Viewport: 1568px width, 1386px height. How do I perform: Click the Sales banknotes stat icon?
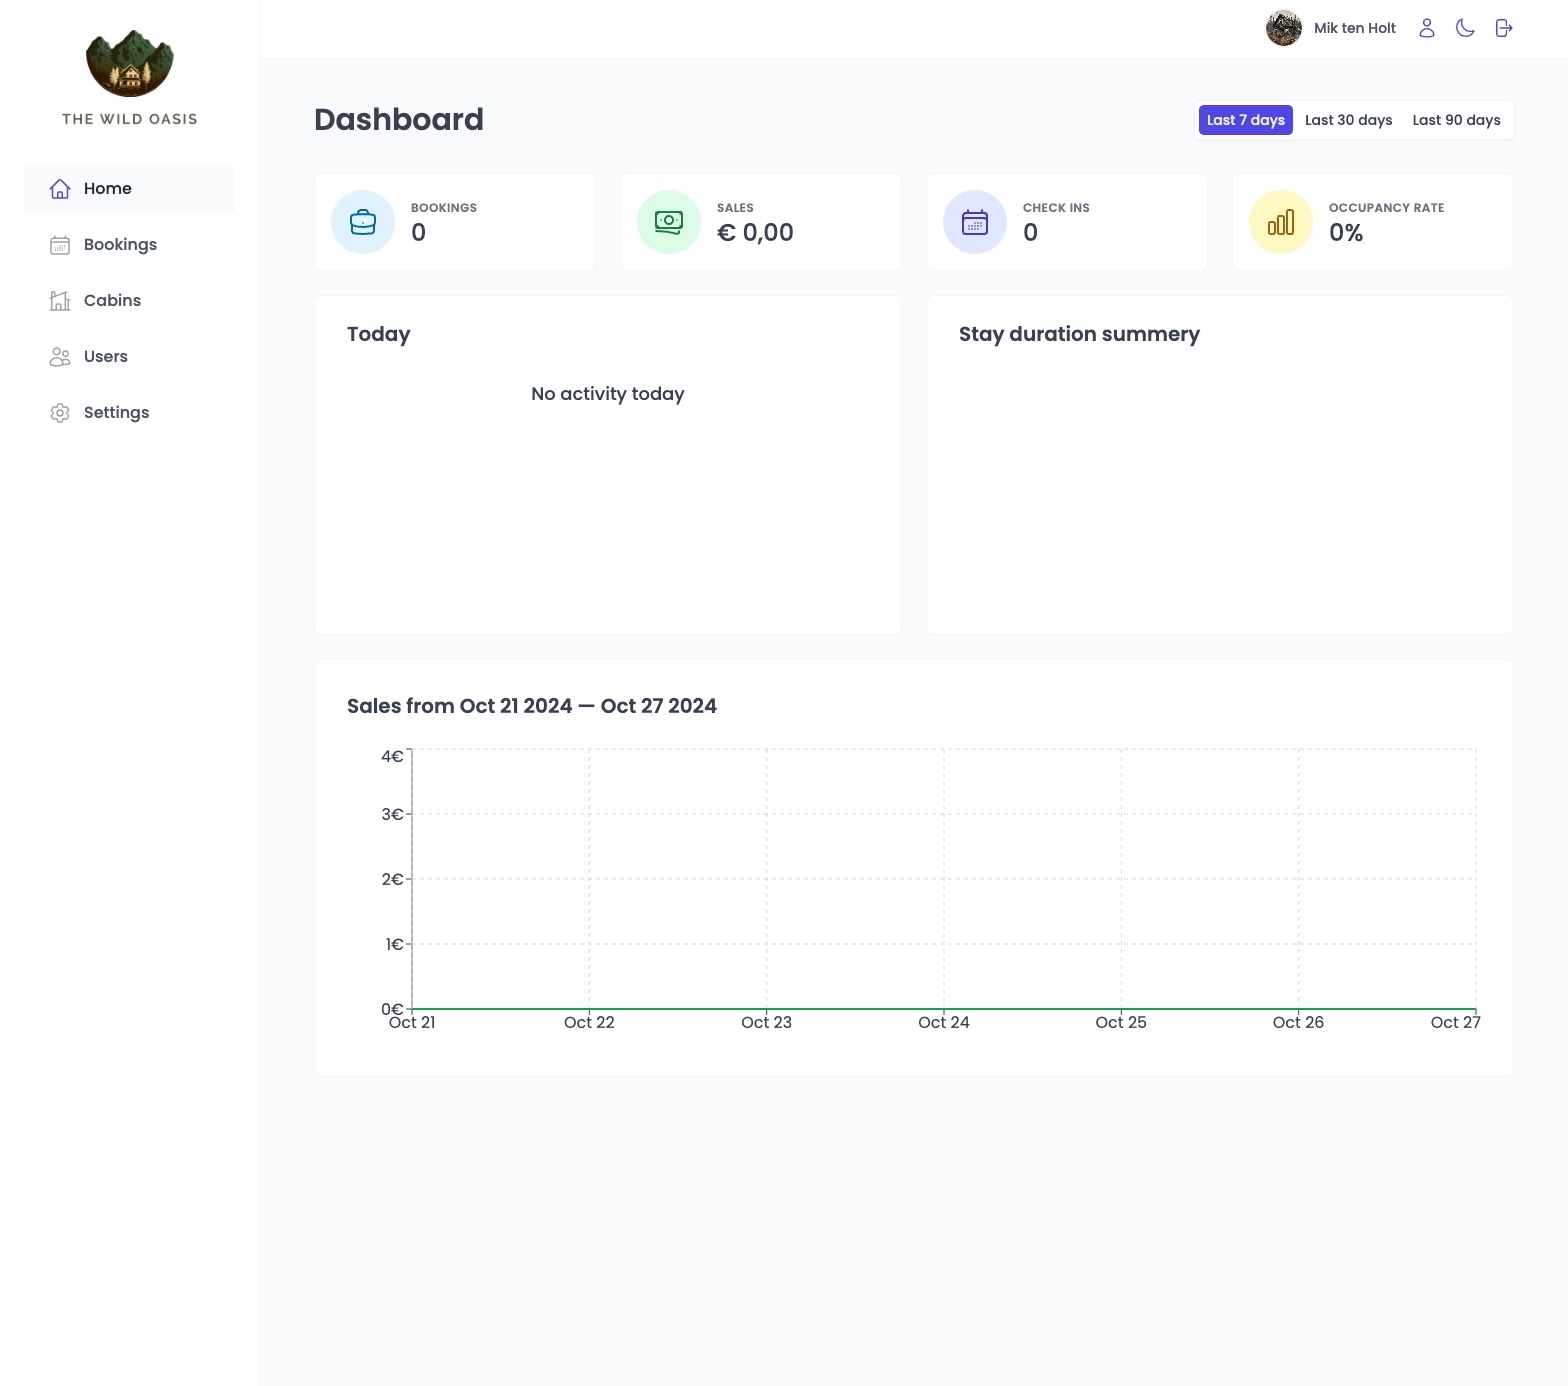pos(669,222)
